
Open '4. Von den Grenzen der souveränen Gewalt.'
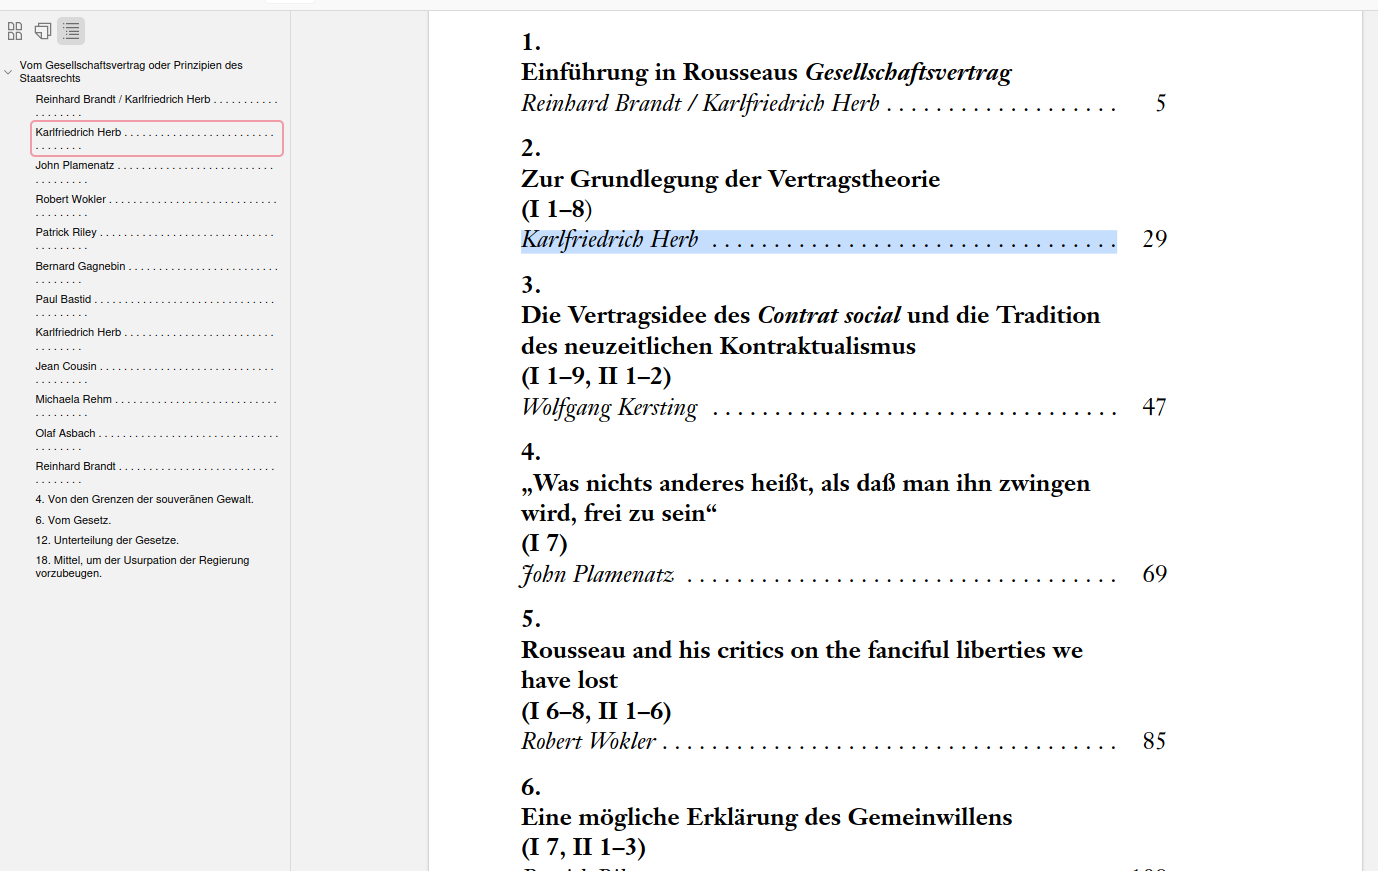[145, 499]
